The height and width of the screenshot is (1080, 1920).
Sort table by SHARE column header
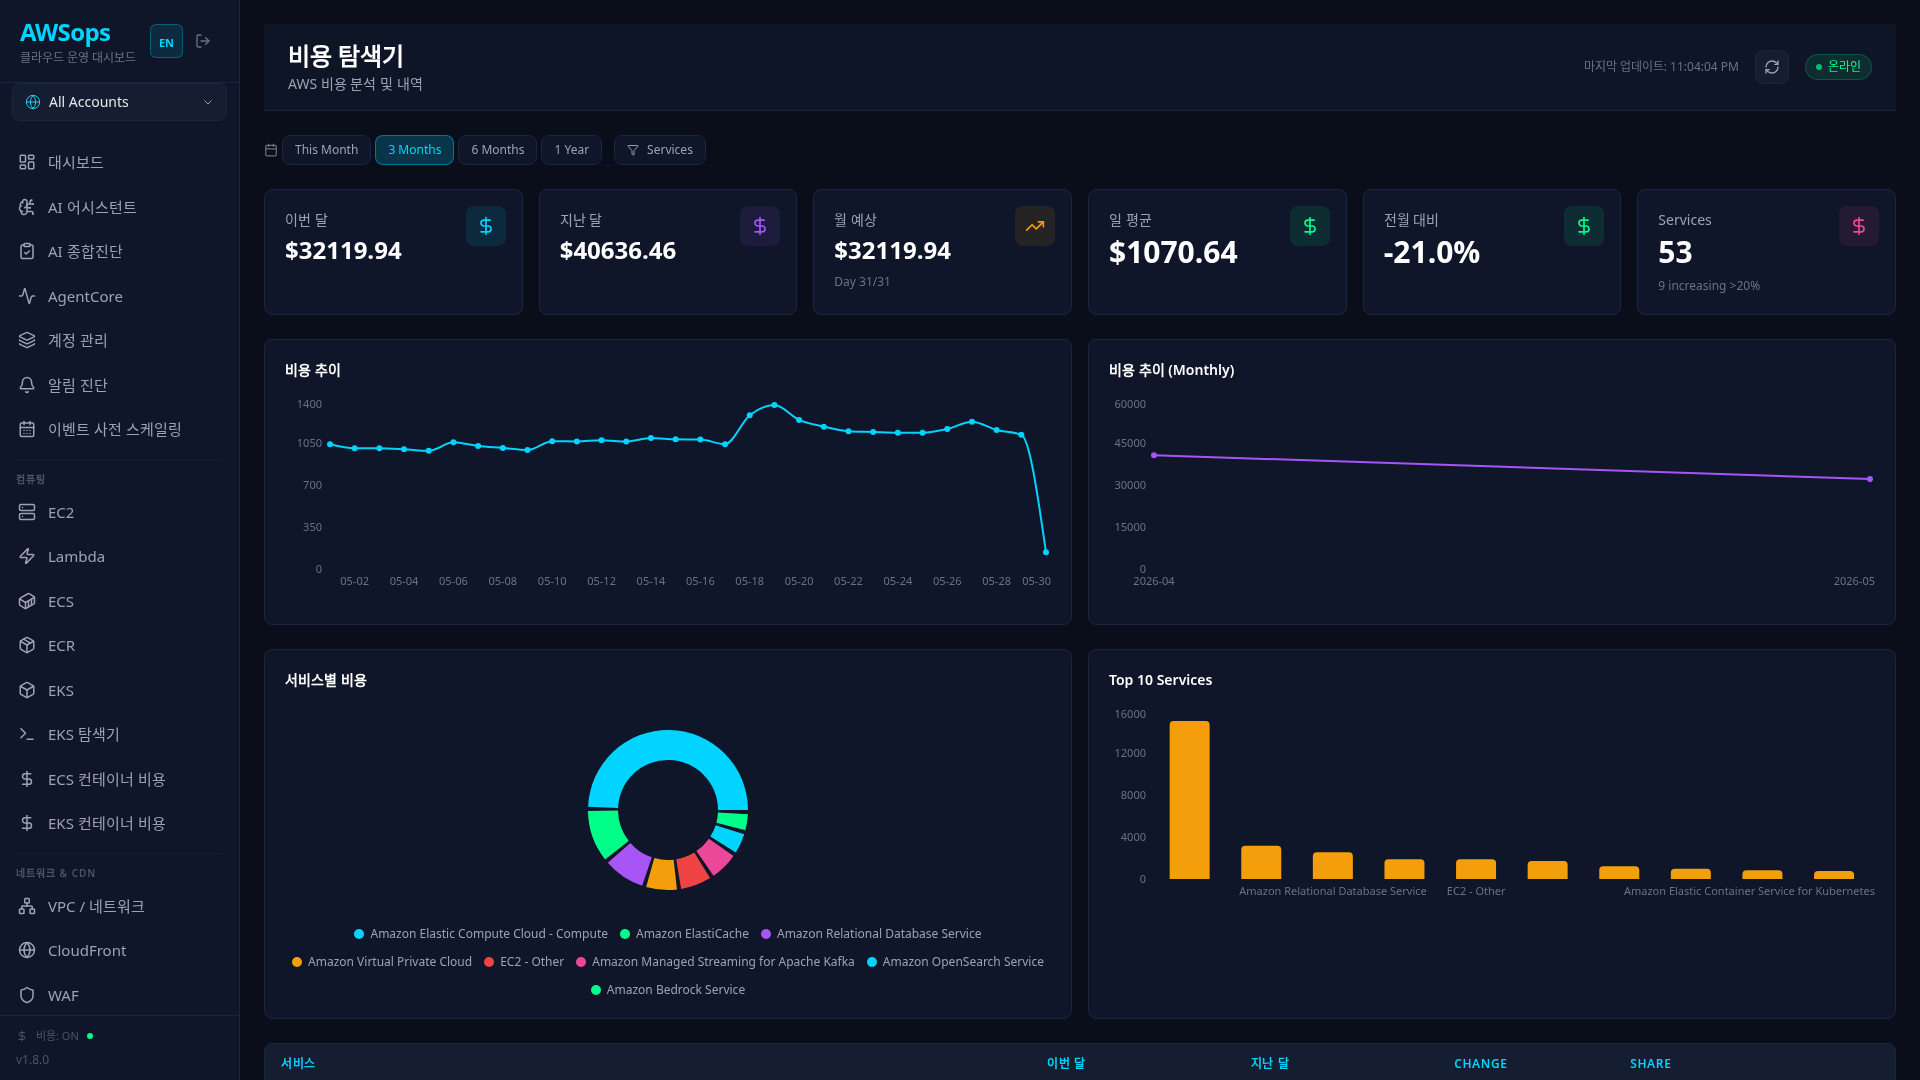point(1650,1064)
